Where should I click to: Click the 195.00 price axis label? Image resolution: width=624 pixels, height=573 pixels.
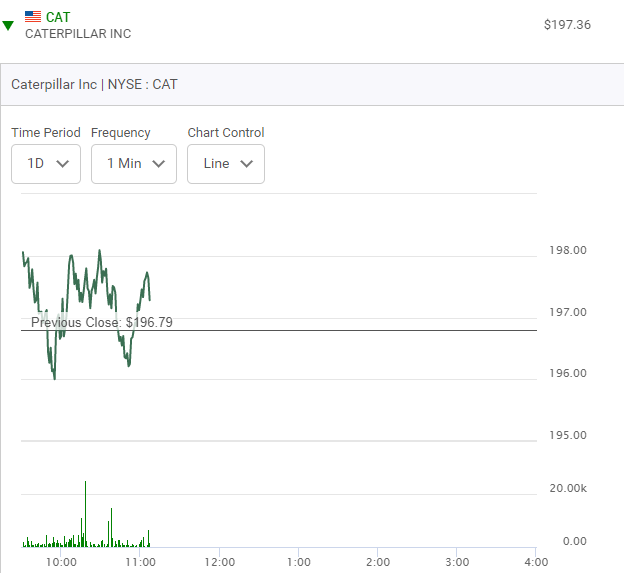coord(568,435)
